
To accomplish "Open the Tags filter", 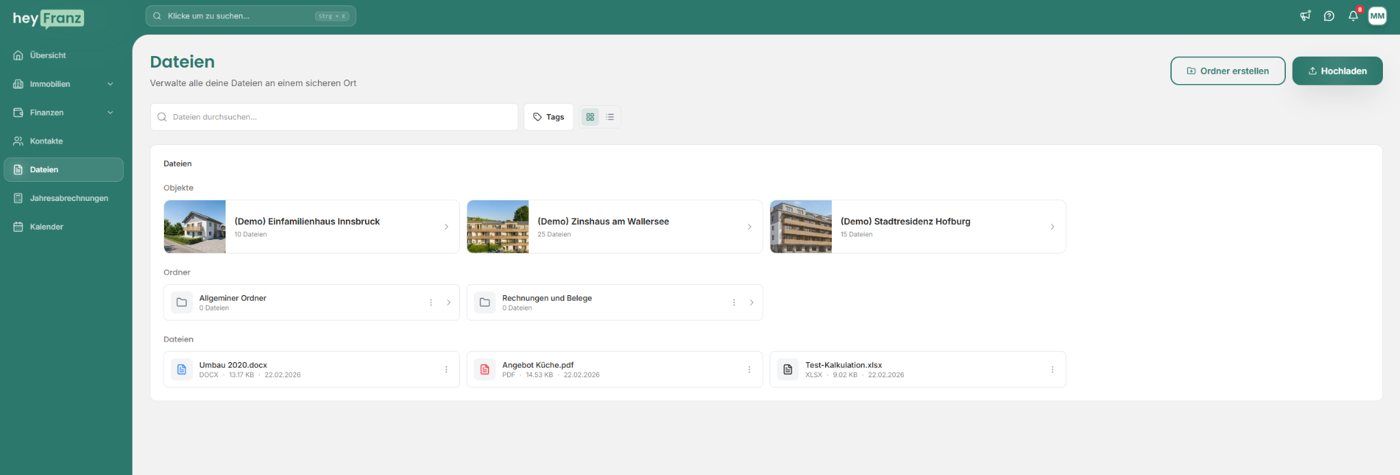I will pyautogui.click(x=548, y=117).
